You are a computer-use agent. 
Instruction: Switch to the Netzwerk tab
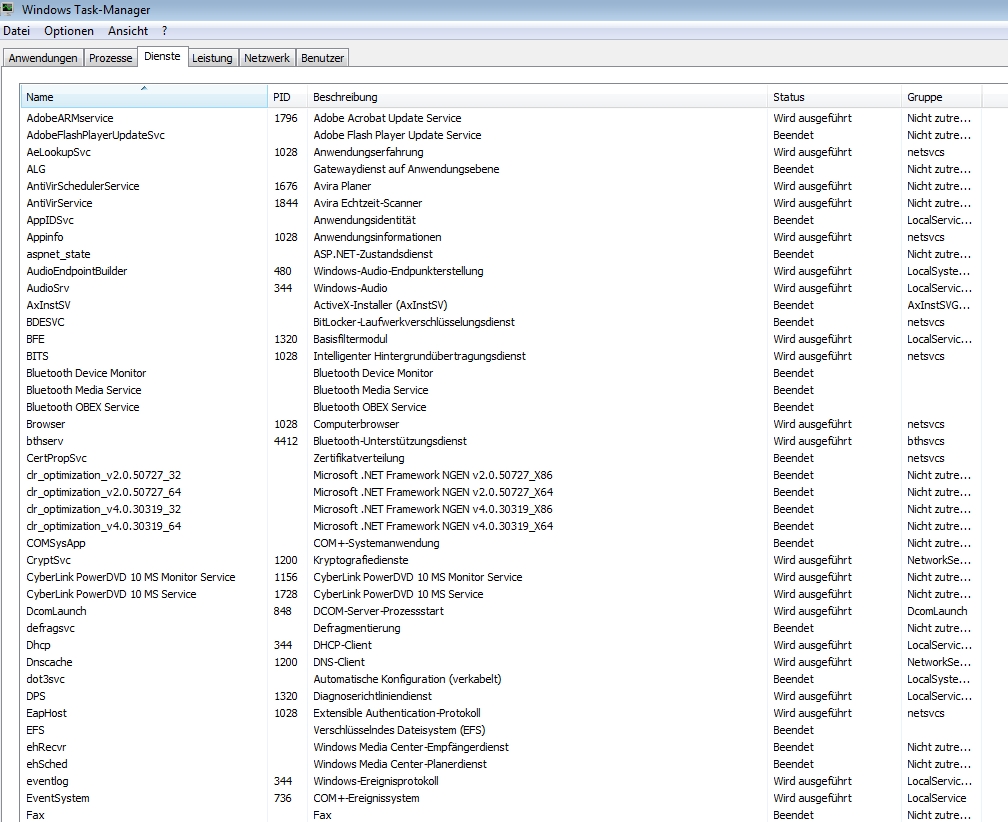click(x=267, y=58)
